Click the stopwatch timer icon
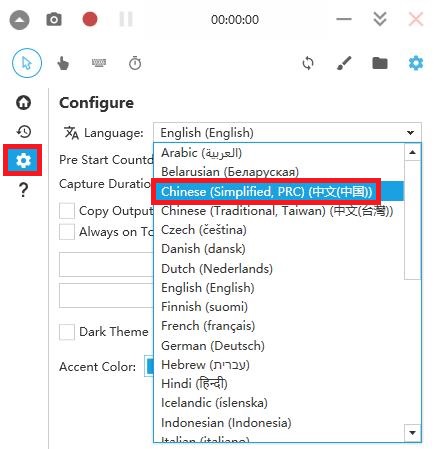Screen dimensions: 436x449 click(x=135, y=63)
